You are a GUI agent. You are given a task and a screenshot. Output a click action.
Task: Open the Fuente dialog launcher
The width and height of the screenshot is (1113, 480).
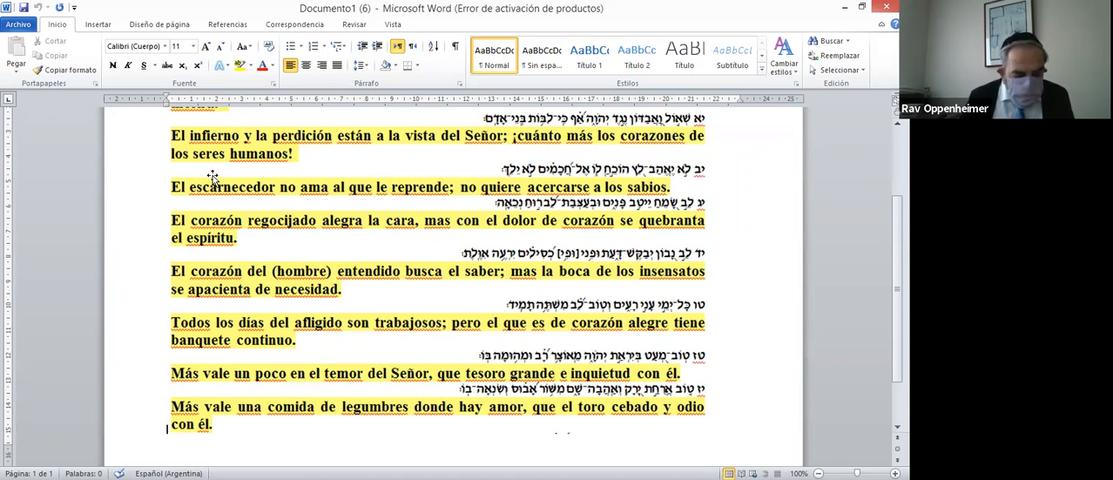[273, 84]
